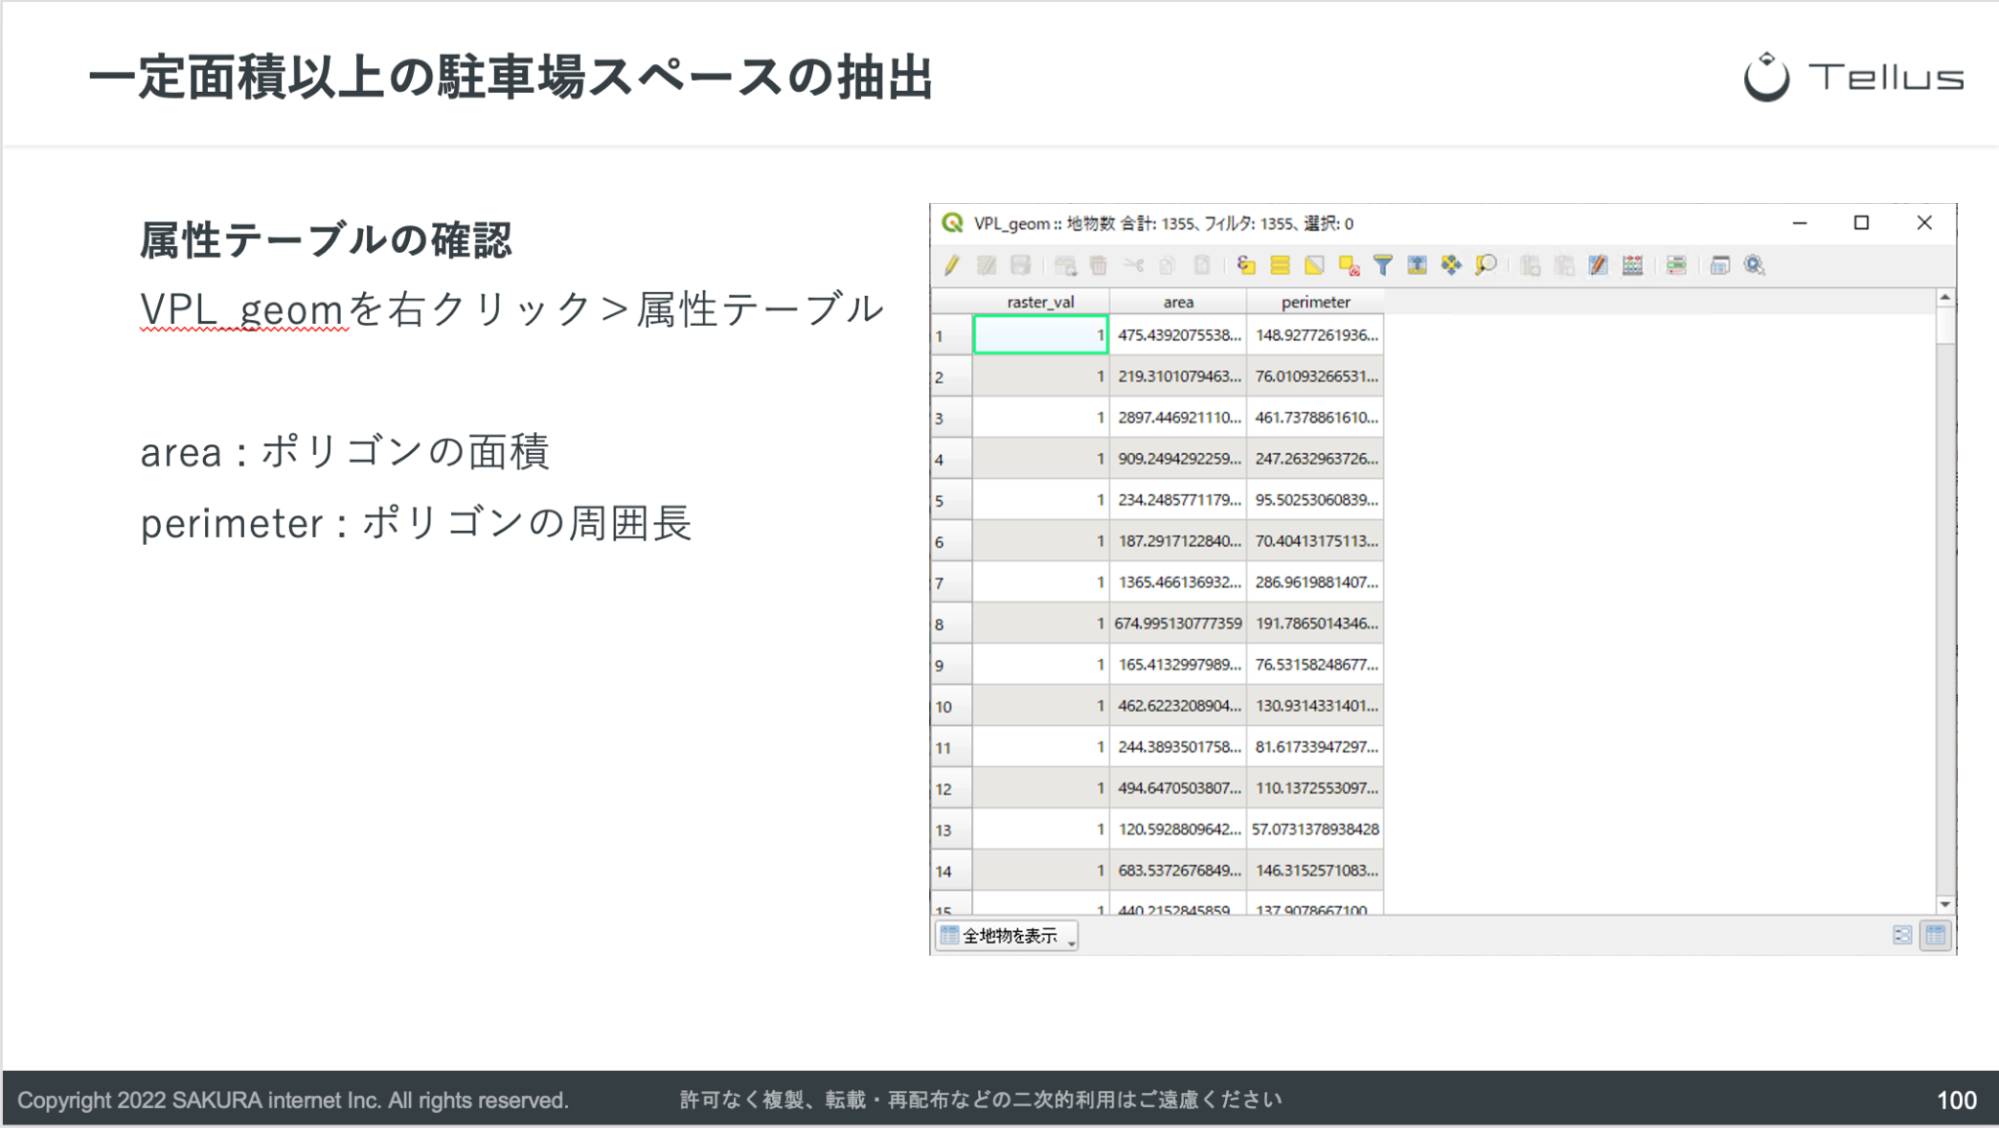Image resolution: width=1999 pixels, height=1129 pixels.
Task: Click the highlighted raster_val cell in row 1
Action: click(x=1040, y=335)
